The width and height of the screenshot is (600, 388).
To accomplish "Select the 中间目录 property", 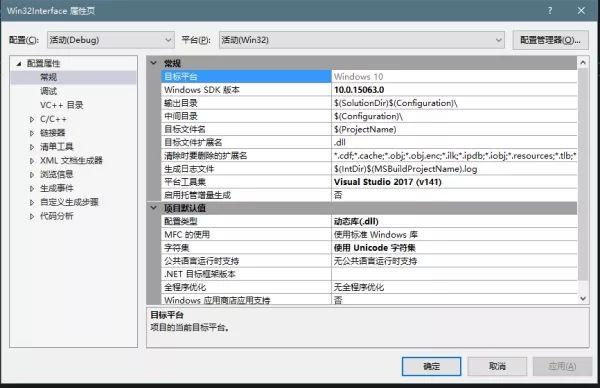I will click(246, 116).
